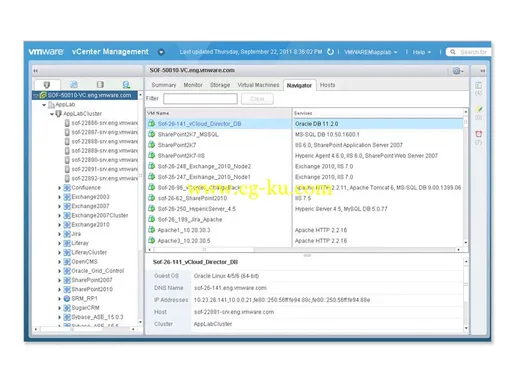
Task: Click VM icon for Apache3_10.20.30.5
Action: tap(152, 240)
